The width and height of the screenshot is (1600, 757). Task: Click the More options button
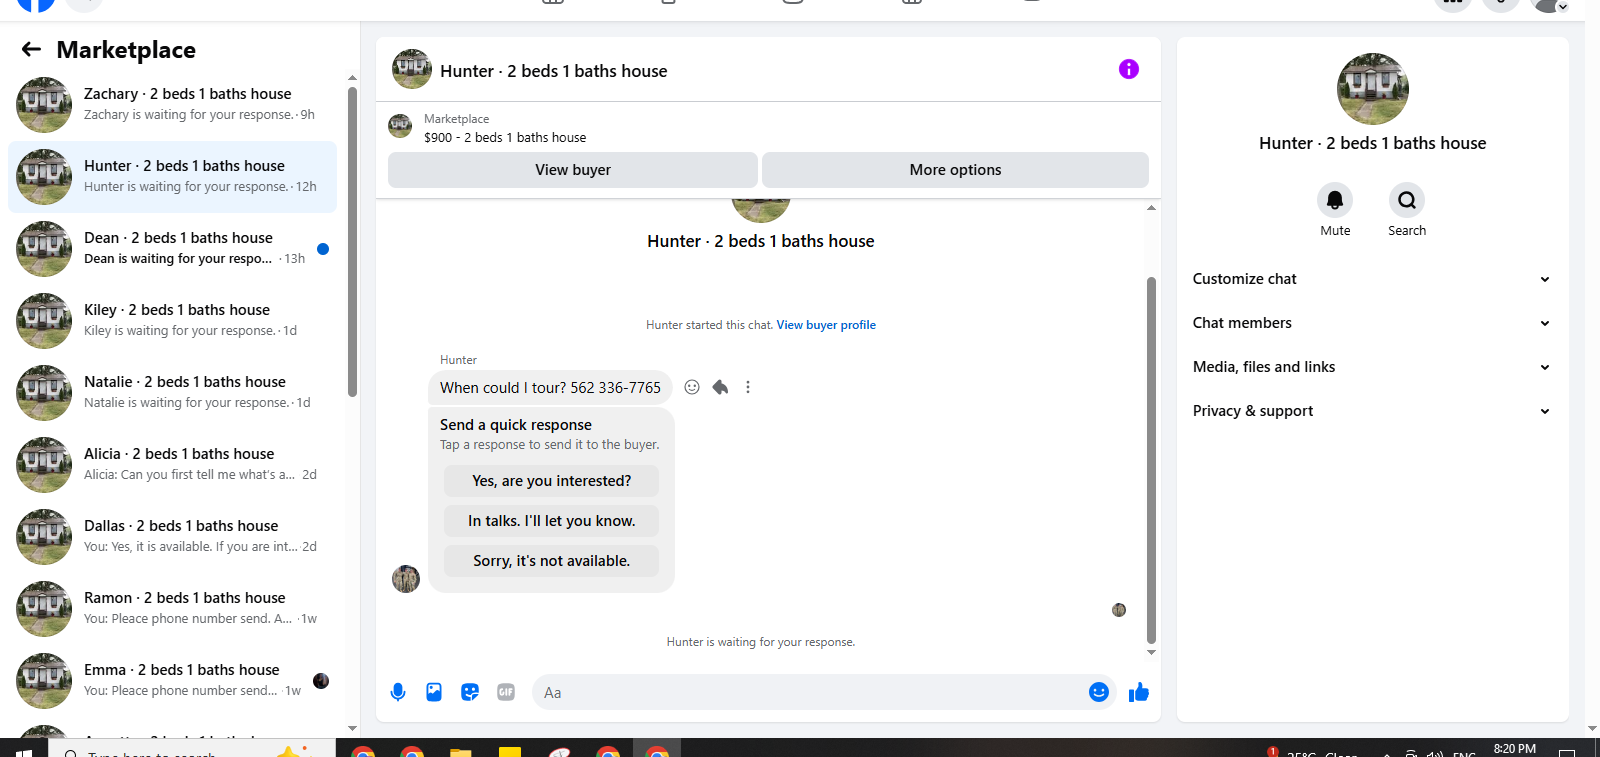(955, 170)
